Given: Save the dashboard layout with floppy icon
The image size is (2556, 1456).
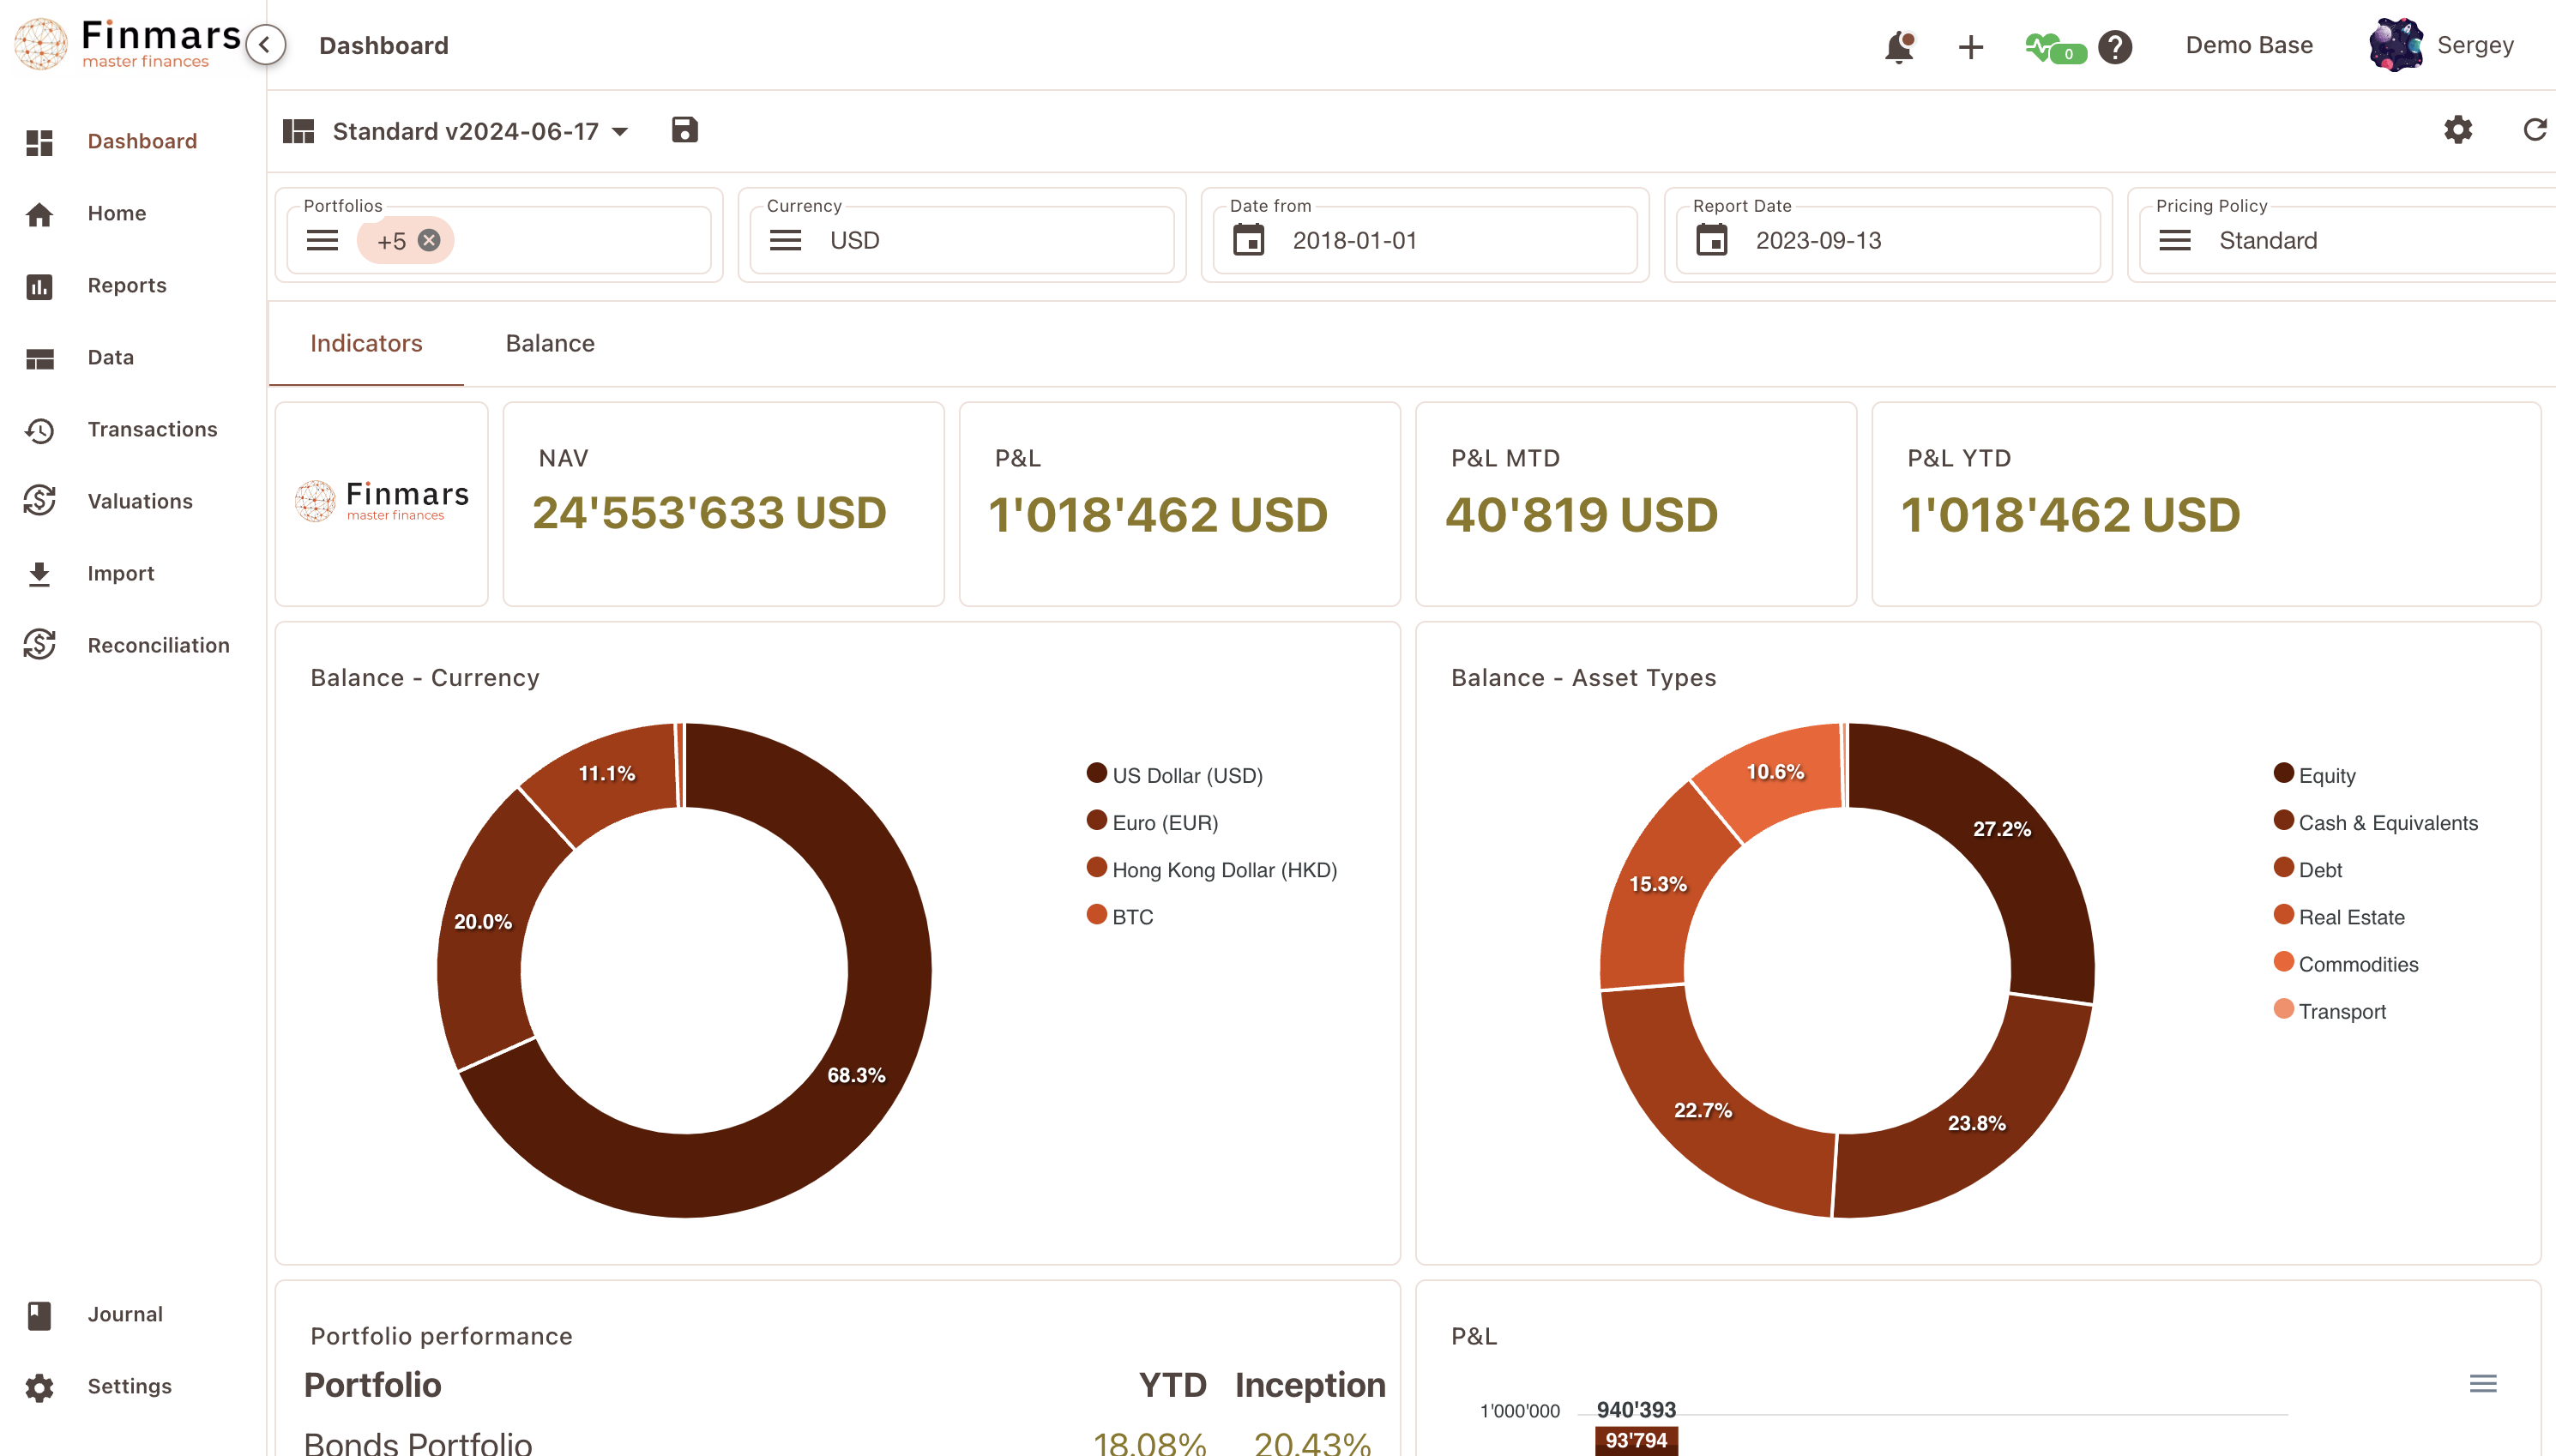Looking at the screenshot, I should click(x=684, y=130).
